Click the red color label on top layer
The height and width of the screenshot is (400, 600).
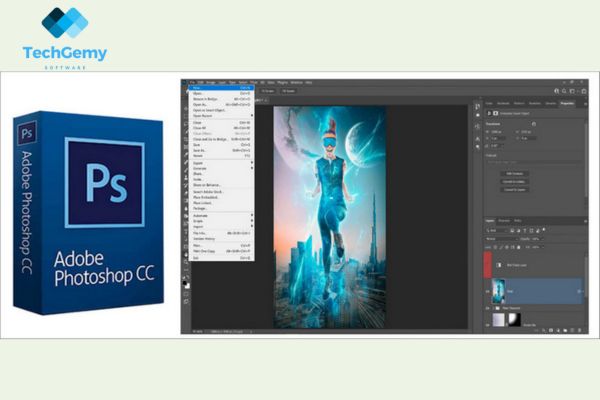click(x=488, y=265)
